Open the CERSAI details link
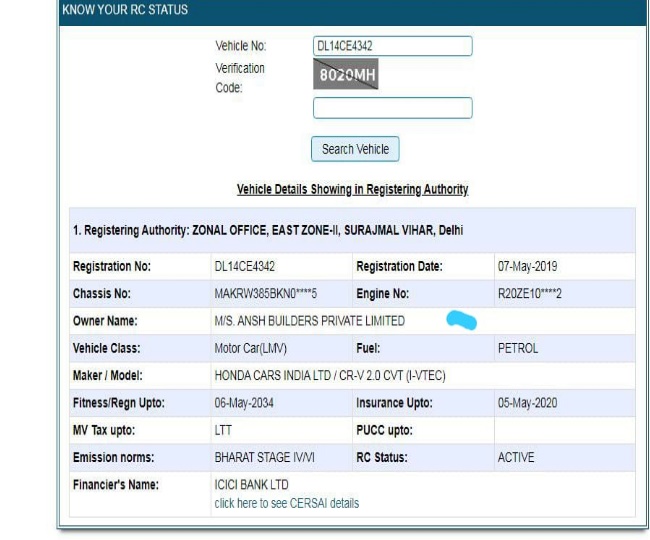 point(286,503)
